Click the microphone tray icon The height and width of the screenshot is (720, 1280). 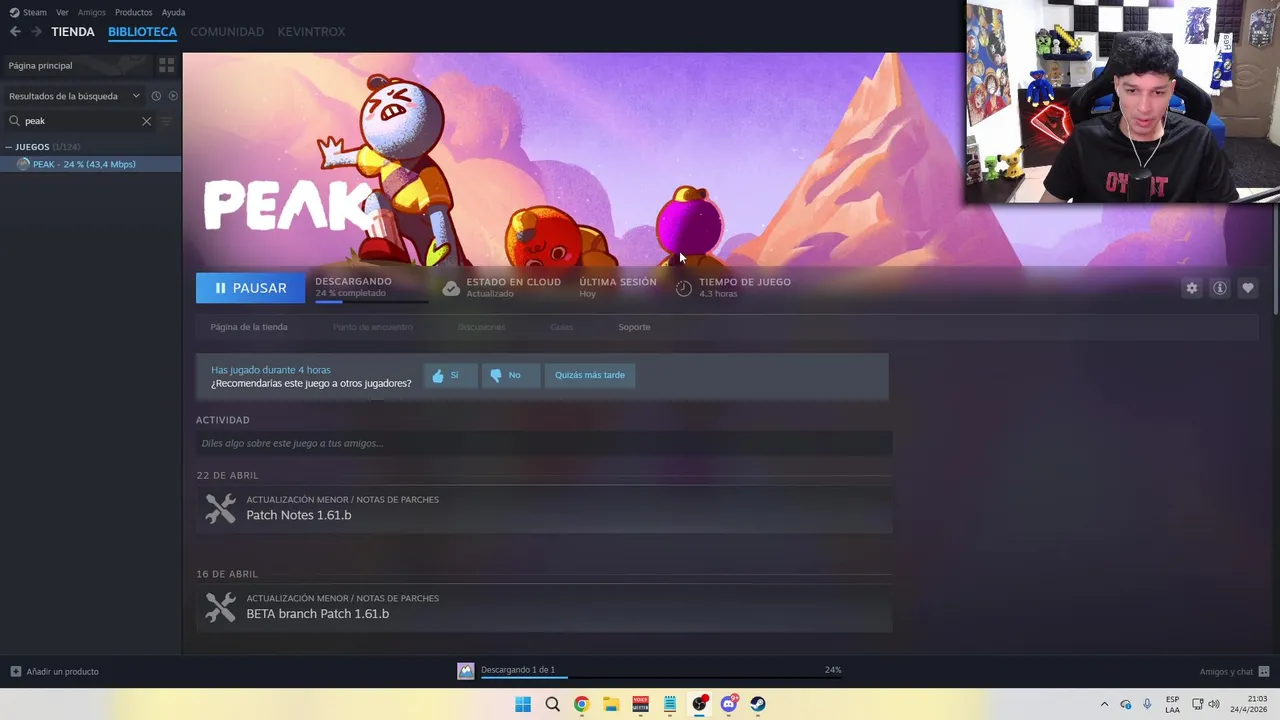point(1147,704)
